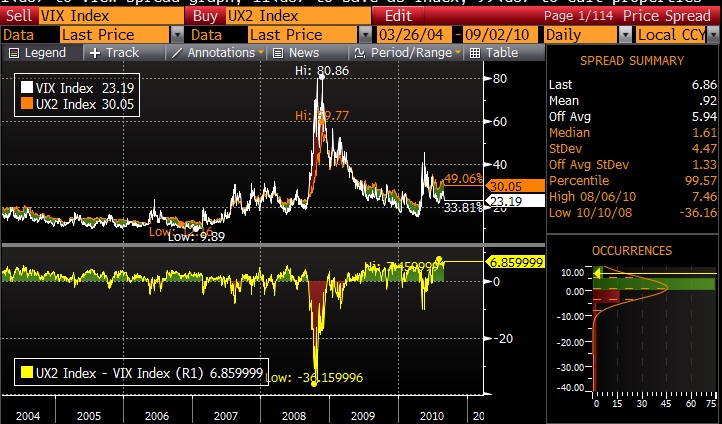
Task: Click the Percentile value 99.57
Action: (700, 180)
